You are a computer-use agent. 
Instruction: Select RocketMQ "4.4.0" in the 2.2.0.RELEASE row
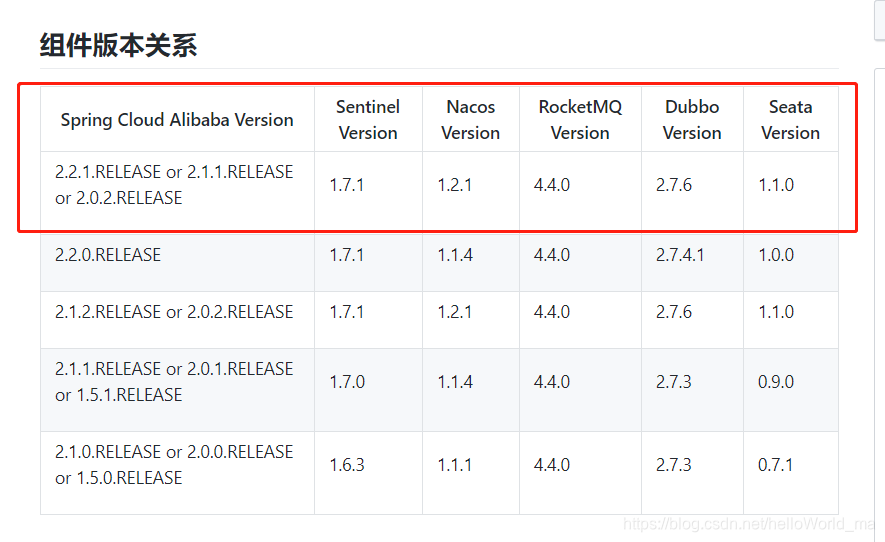tap(551, 255)
